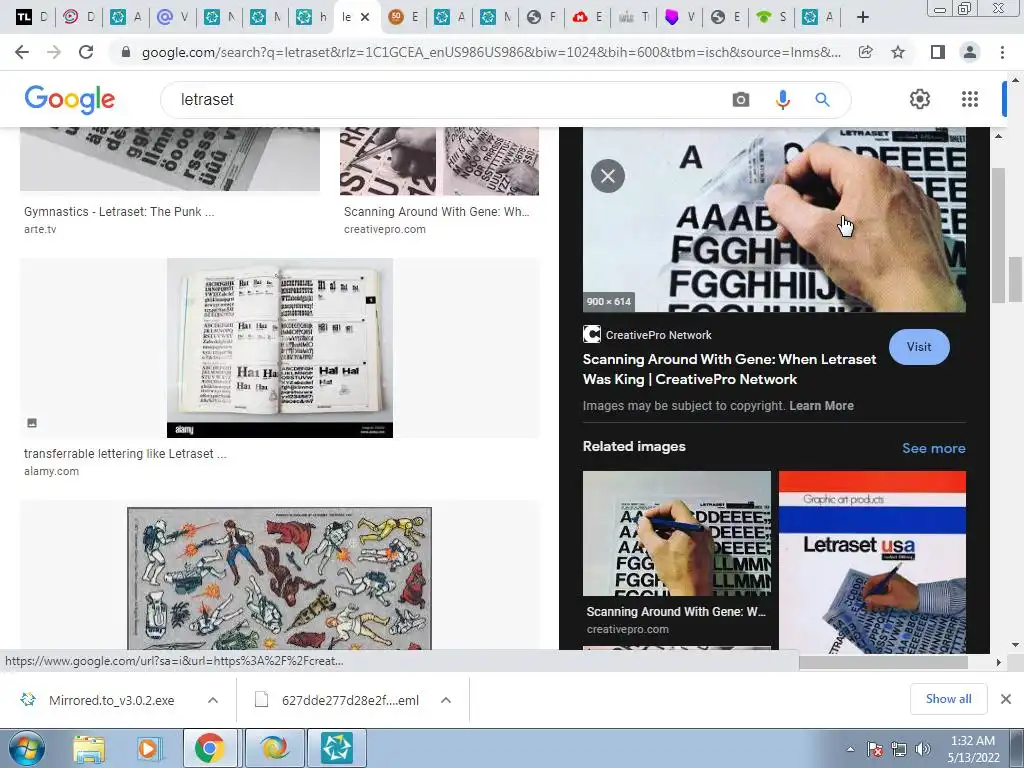
Task: Close the active letraset tab
Action: (365, 18)
